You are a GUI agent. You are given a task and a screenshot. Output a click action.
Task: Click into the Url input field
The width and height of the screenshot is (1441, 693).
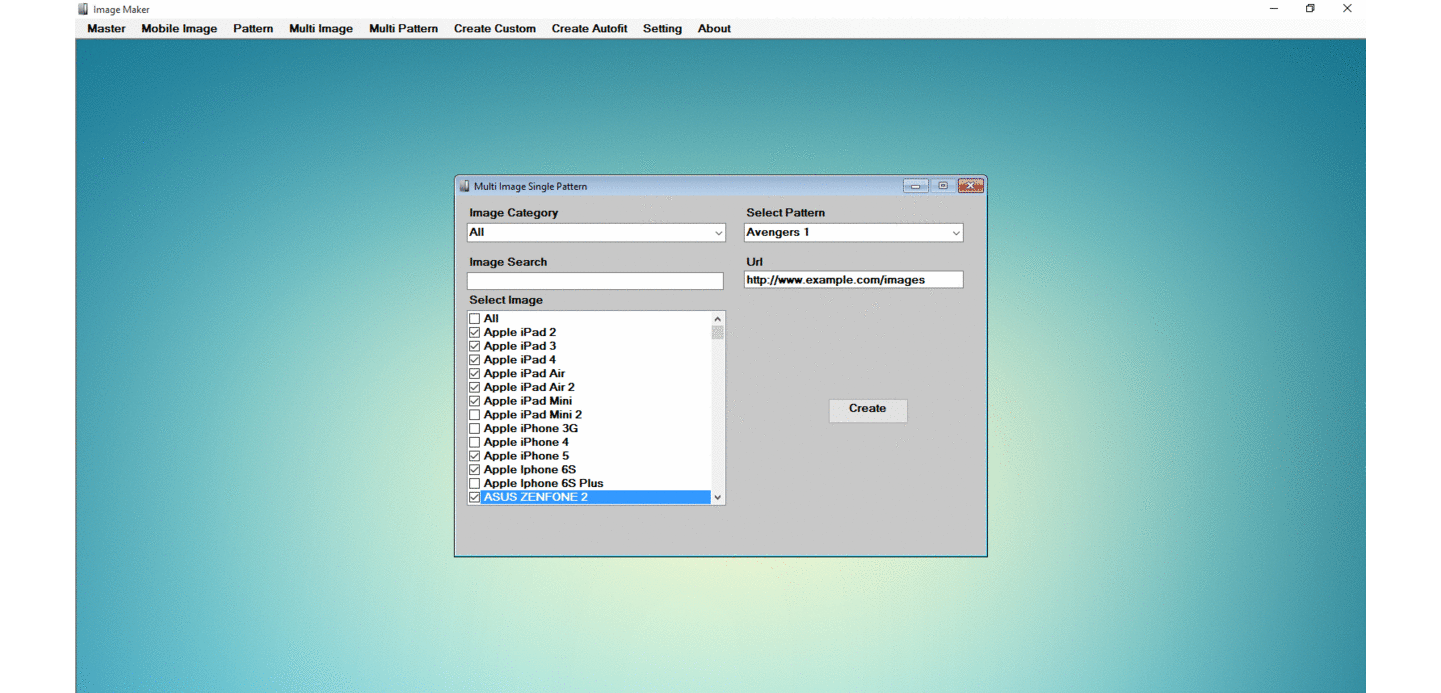(853, 280)
